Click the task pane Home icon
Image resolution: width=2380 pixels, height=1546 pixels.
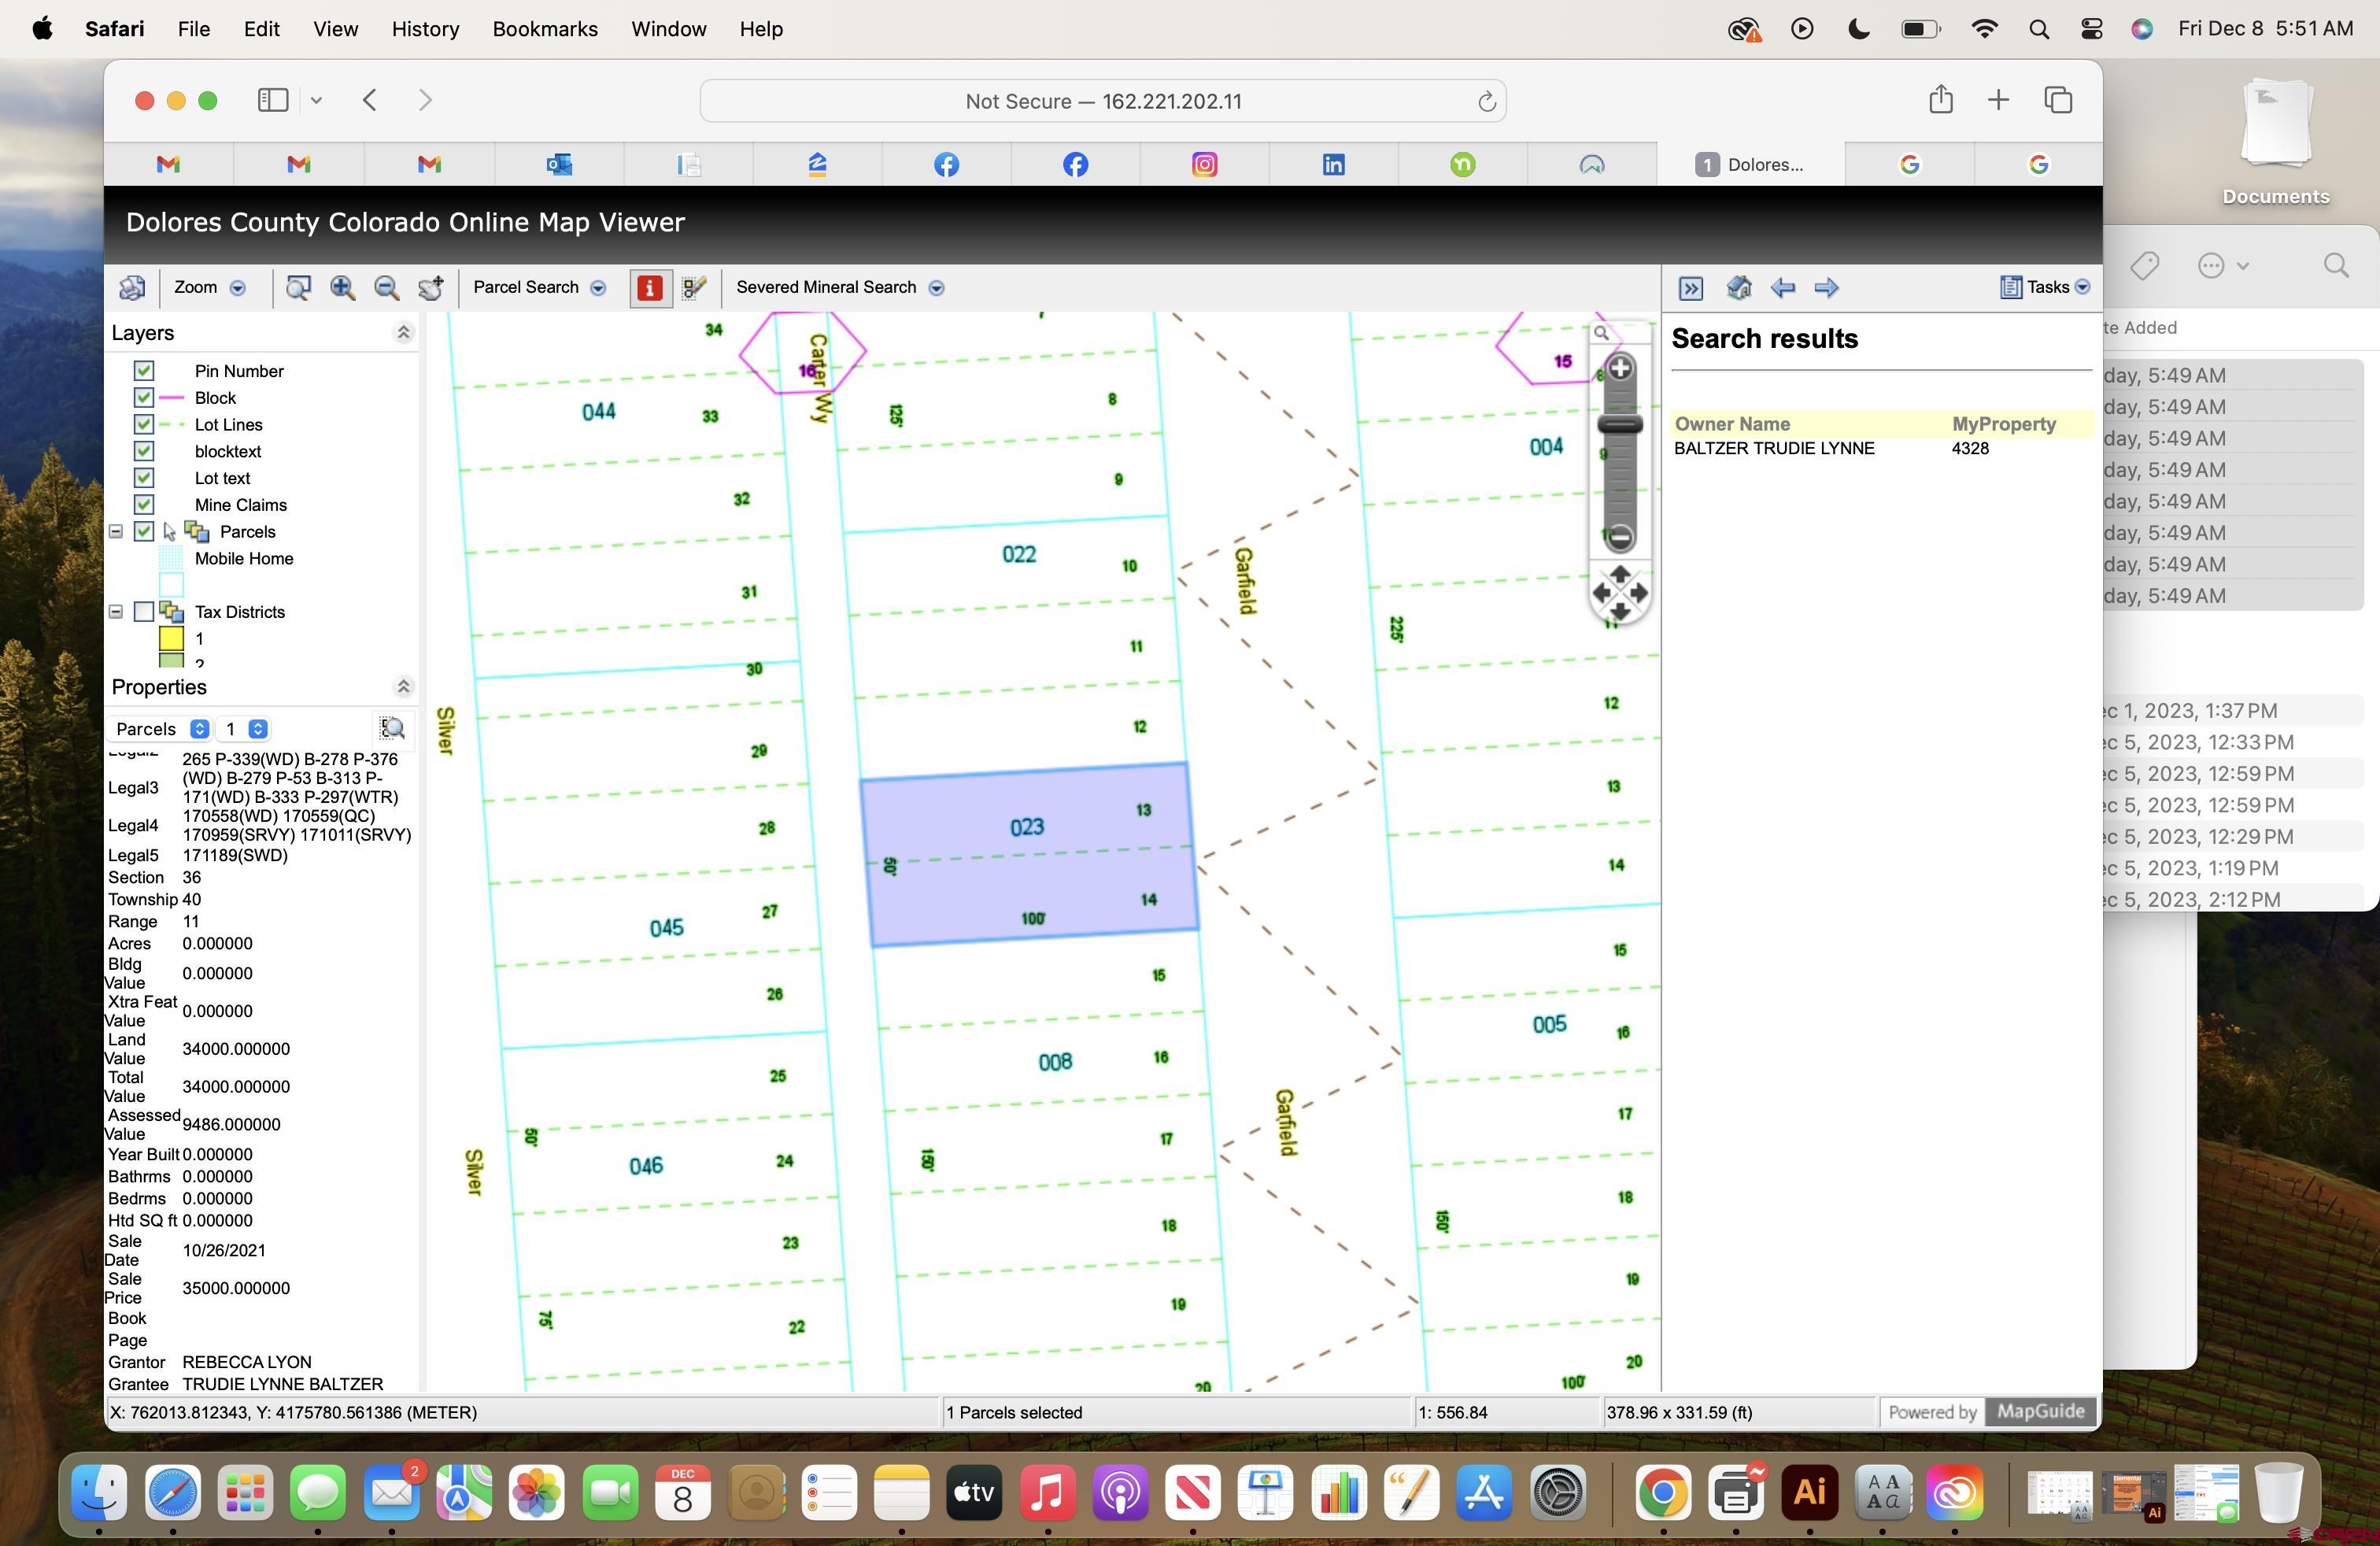point(1738,288)
